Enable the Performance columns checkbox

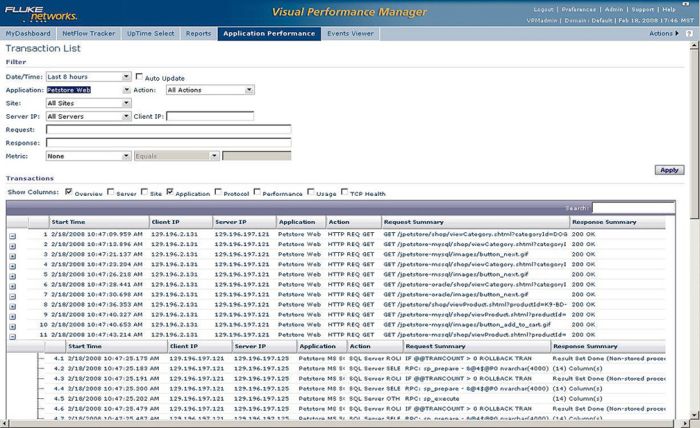(x=257, y=191)
